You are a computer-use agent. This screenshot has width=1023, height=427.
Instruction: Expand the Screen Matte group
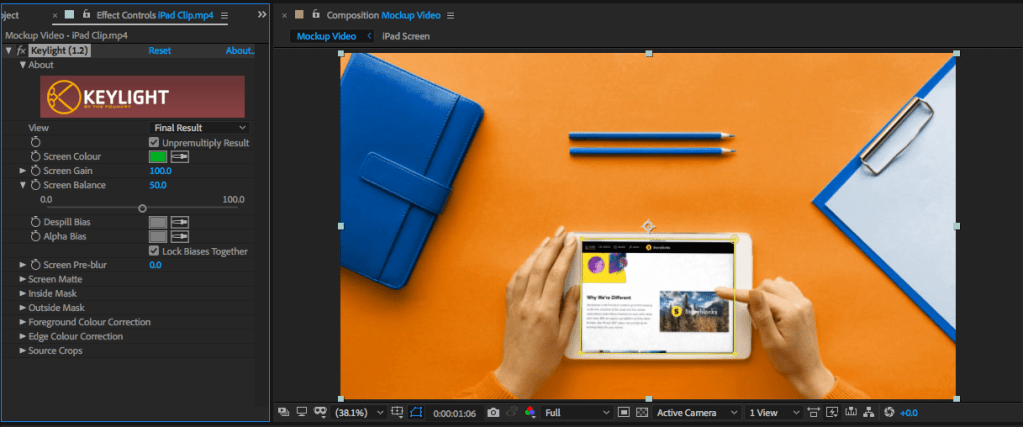click(x=23, y=279)
